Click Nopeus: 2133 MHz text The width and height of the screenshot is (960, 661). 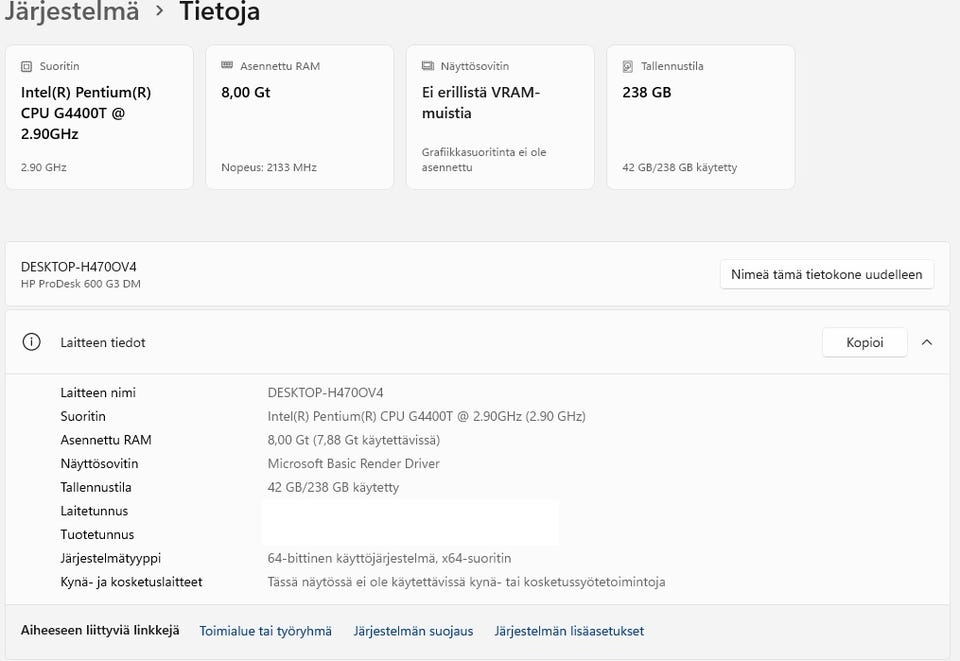pos(269,167)
